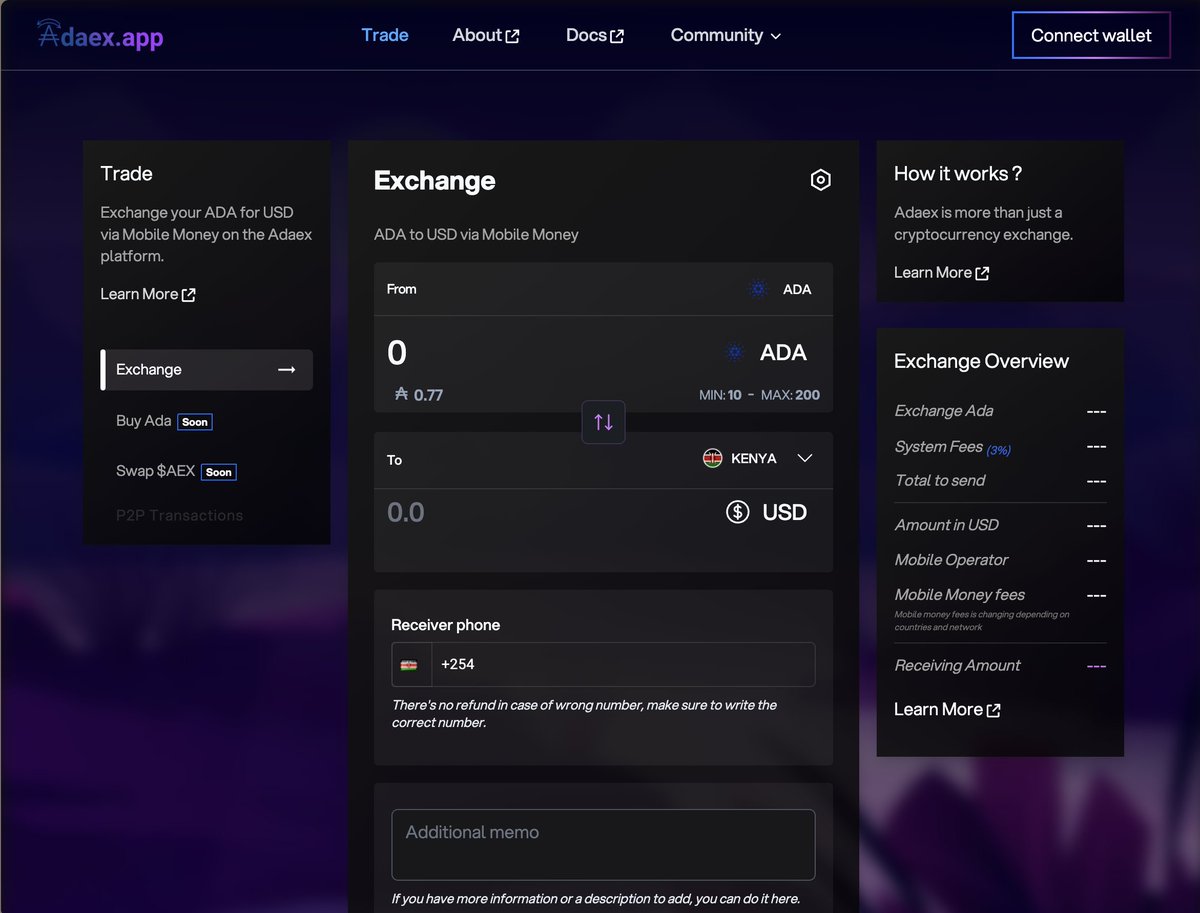Click the Mobile Operator row label
The height and width of the screenshot is (913, 1200).
(x=951, y=560)
